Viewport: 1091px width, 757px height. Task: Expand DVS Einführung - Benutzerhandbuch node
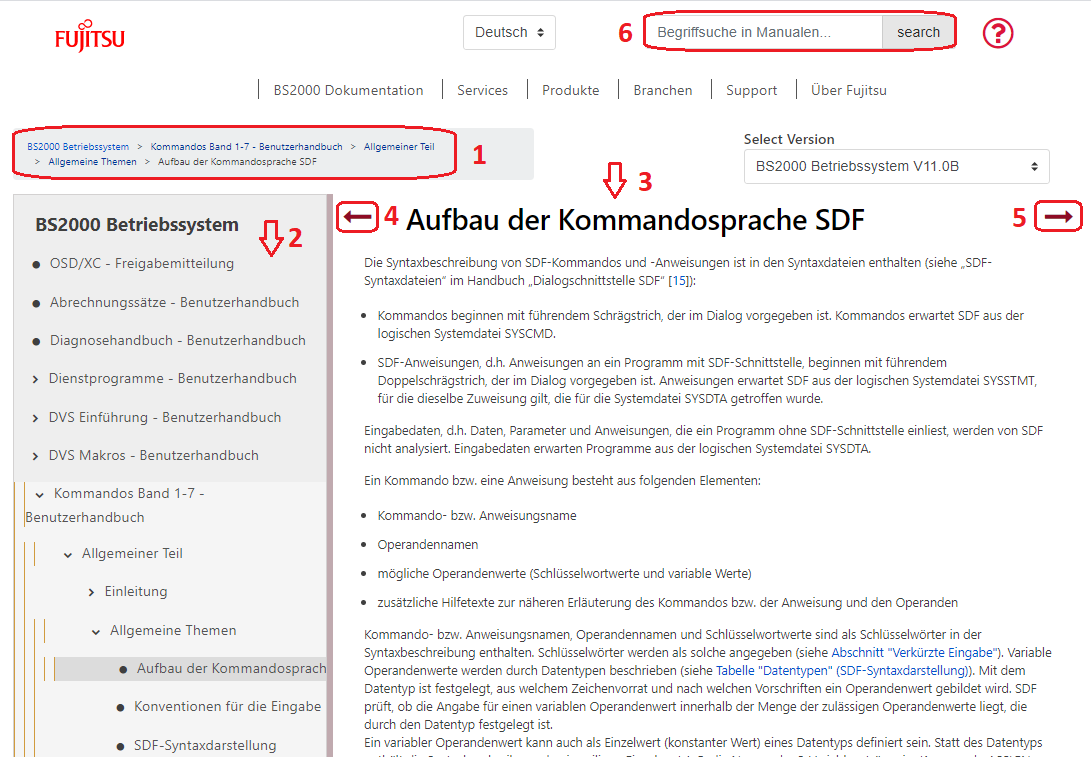(x=36, y=418)
